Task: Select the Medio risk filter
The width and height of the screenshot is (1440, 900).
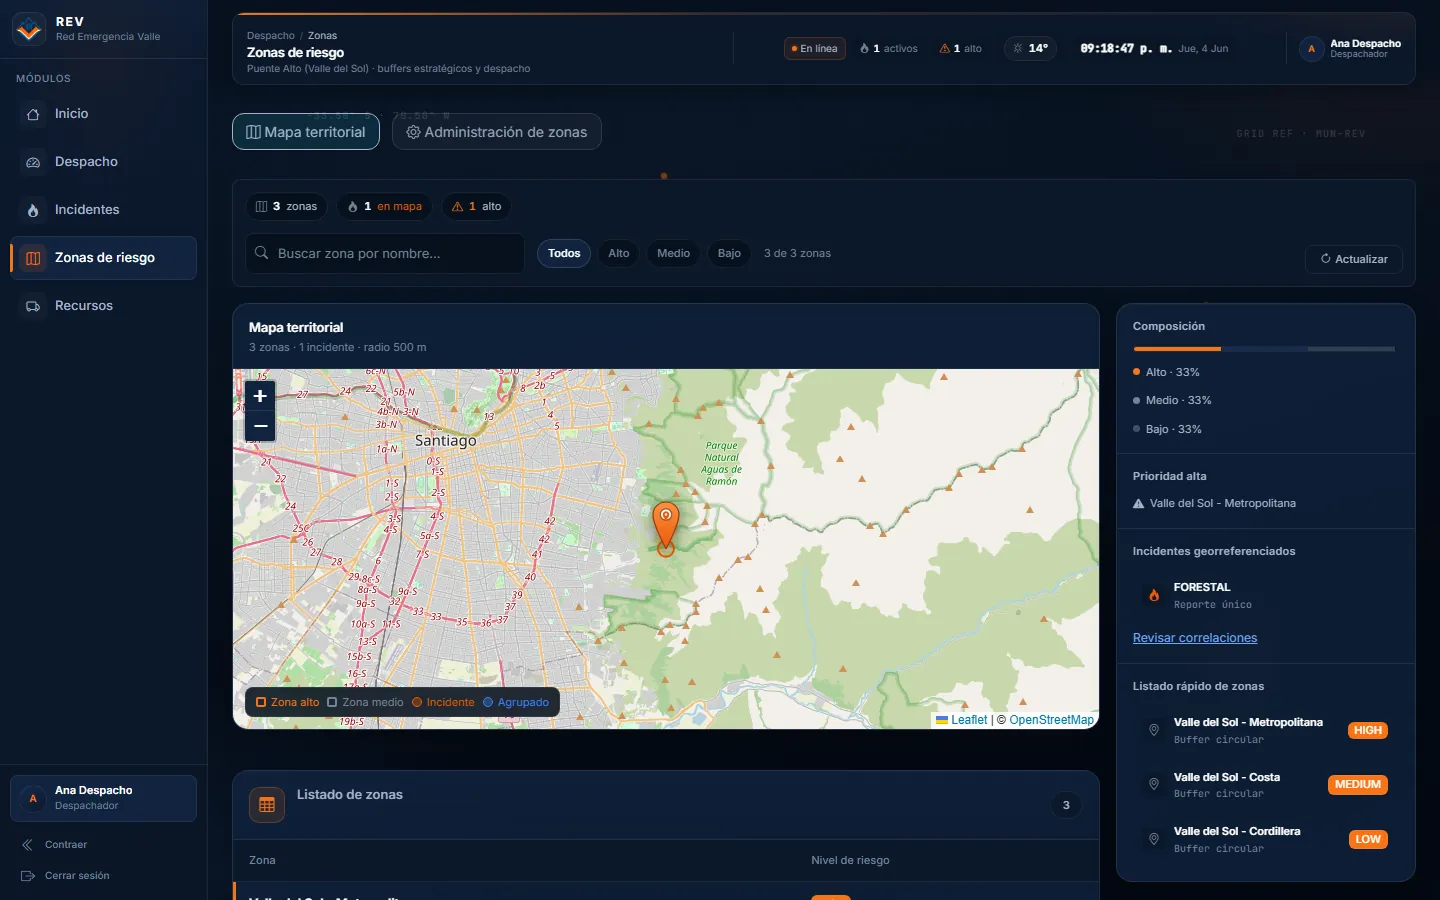Action: coord(673,253)
